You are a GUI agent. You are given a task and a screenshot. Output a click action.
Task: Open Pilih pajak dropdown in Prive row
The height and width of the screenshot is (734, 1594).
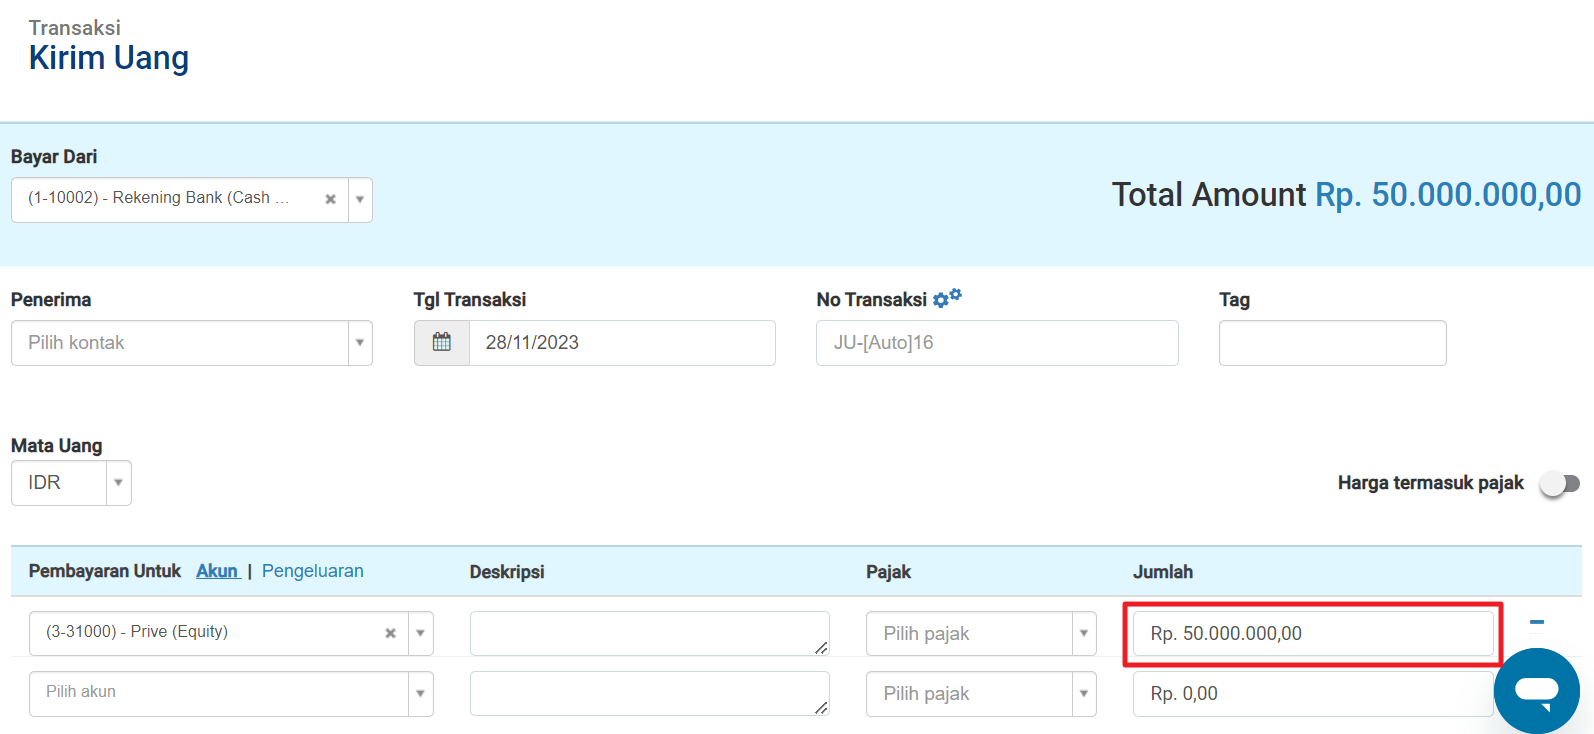[981, 634]
